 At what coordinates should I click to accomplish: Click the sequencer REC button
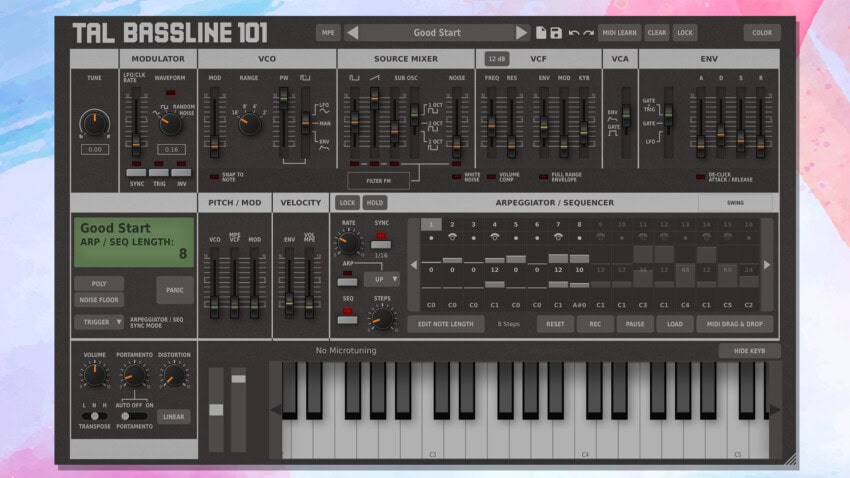(x=595, y=324)
